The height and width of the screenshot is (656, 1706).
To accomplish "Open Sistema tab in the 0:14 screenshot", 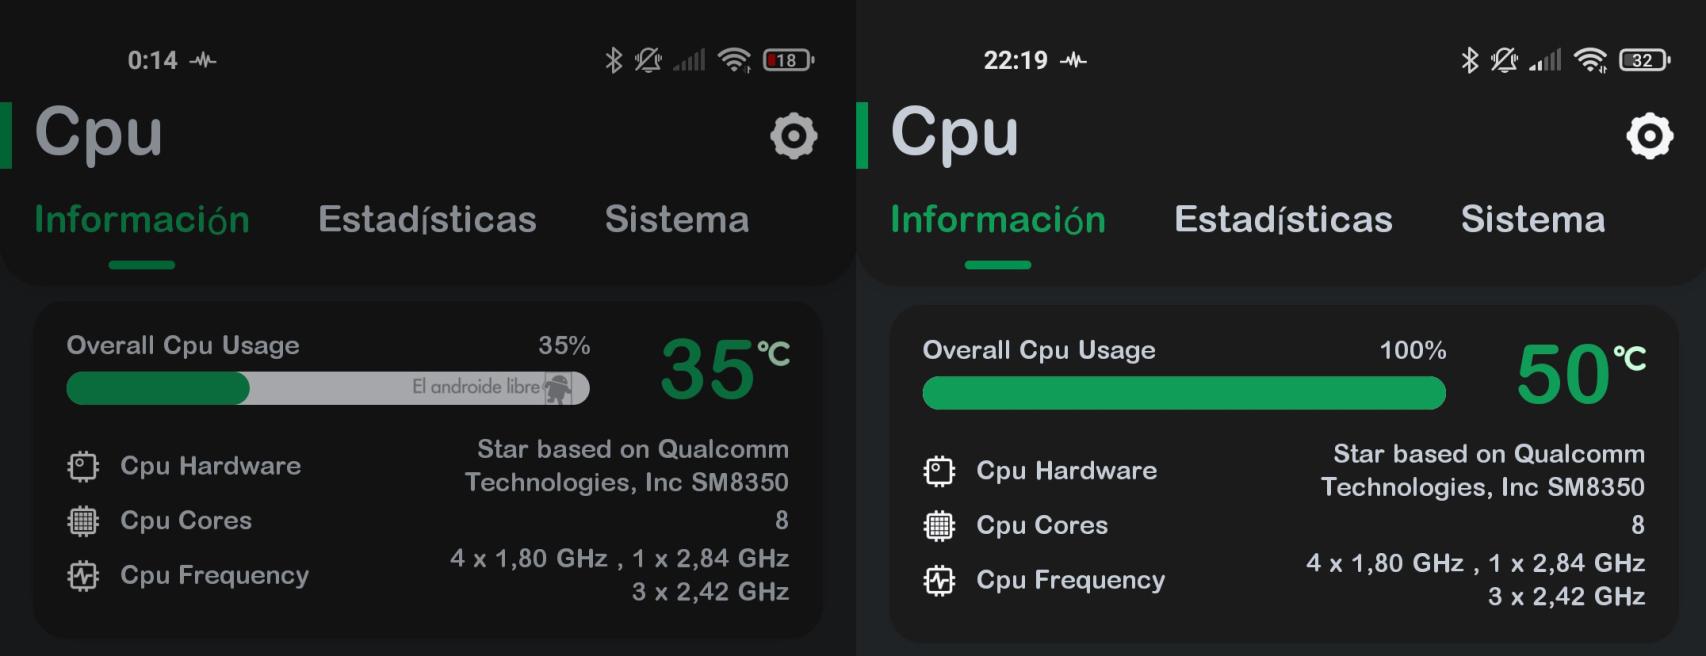I will 676,219.
